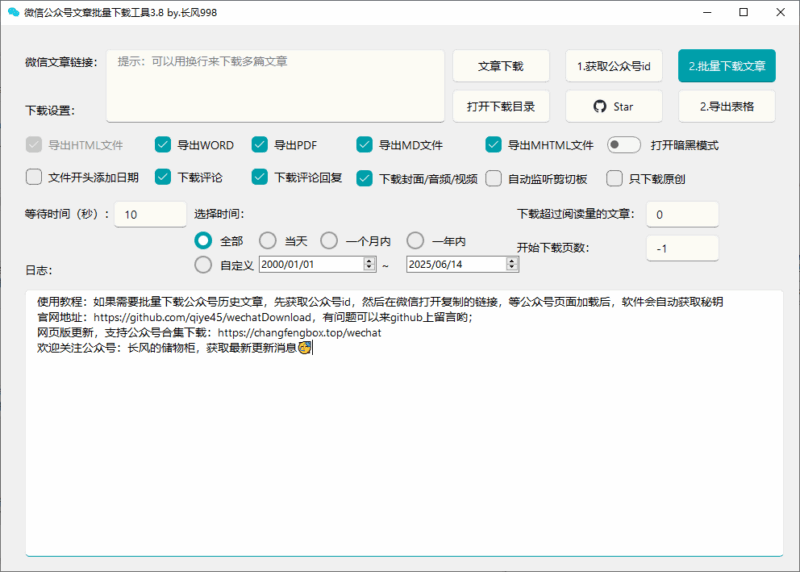Select the 自定义 date range radio button
This screenshot has height=572, width=800.
tap(203, 264)
